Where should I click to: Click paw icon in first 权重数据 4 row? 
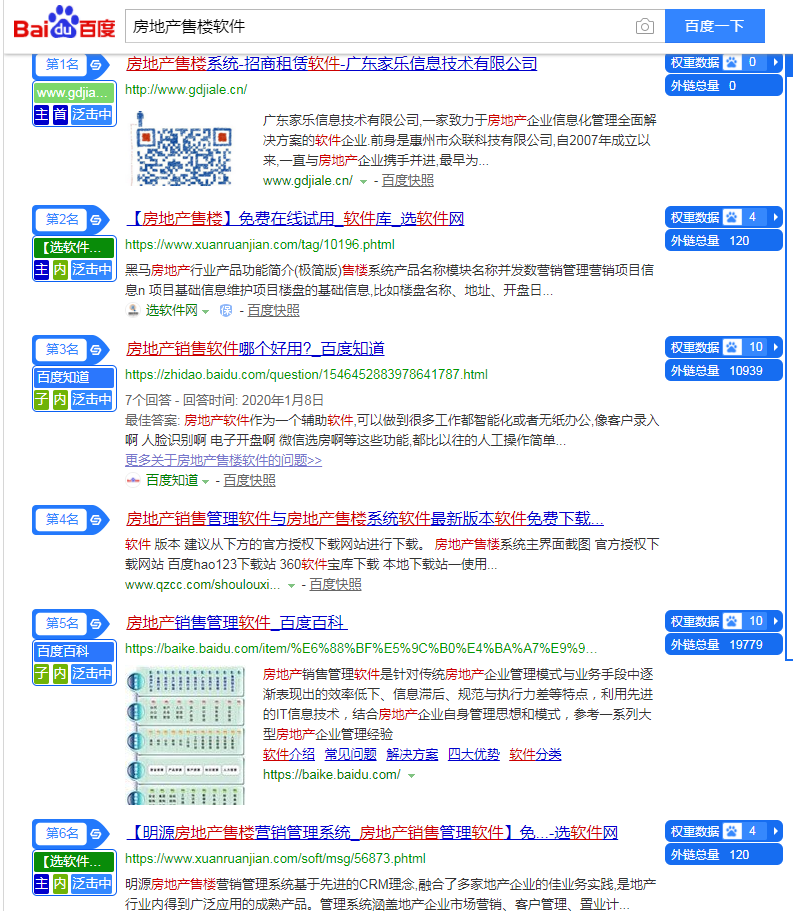[x=732, y=217]
